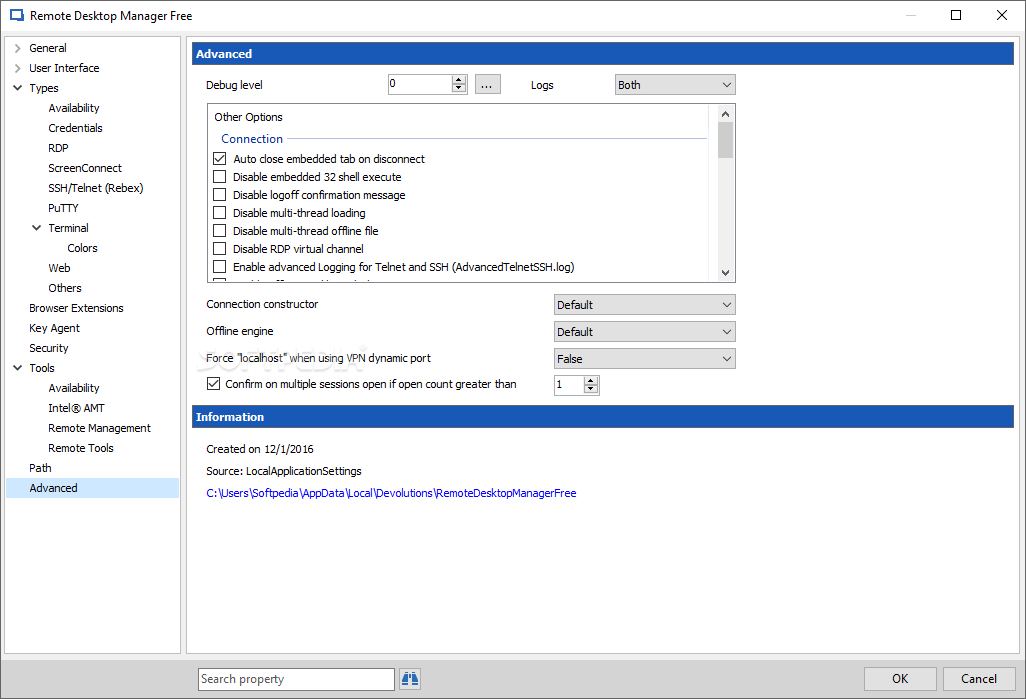Screen dimensions: 1026x699
Task: Open Security settings
Action: (x=49, y=348)
